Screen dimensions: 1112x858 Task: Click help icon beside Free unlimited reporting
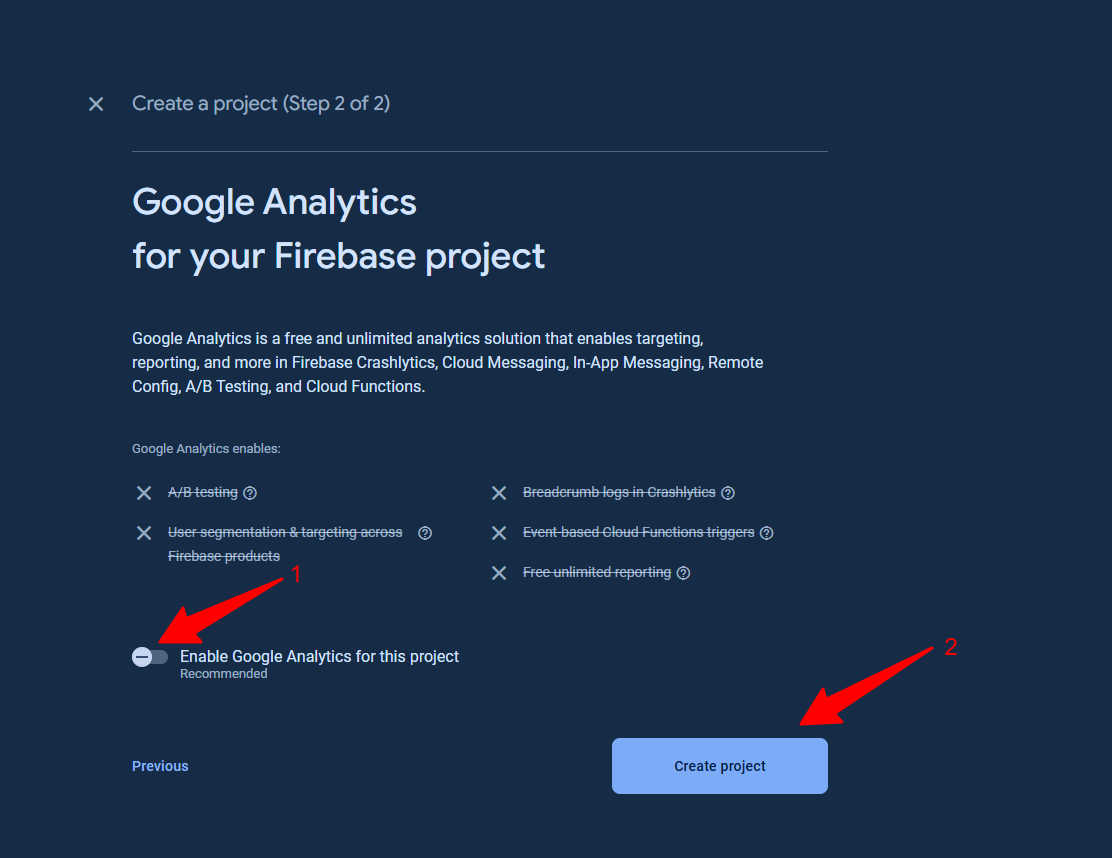684,573
